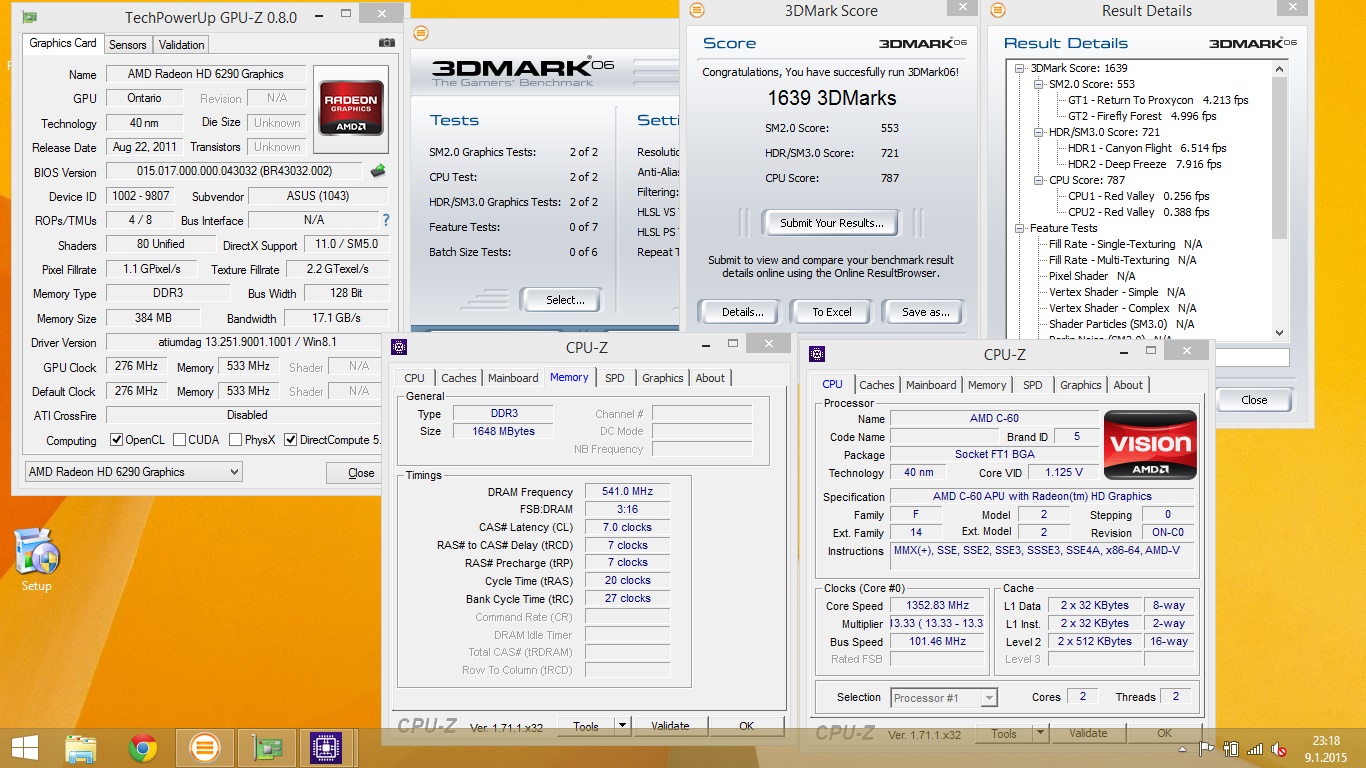This screenshot has height=768, width=1366.
Task: Toggle the PhysX checkbox
Action: (x=236, y=440)
